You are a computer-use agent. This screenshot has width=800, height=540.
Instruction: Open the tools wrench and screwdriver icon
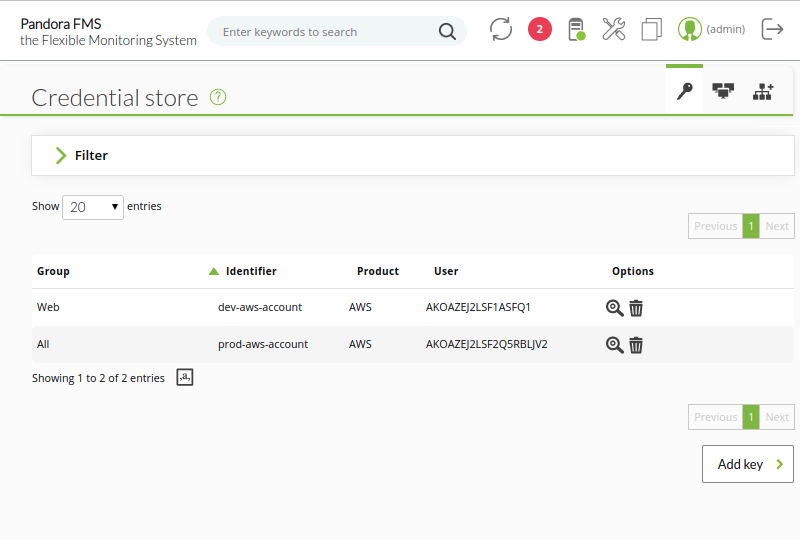(613, 29)
